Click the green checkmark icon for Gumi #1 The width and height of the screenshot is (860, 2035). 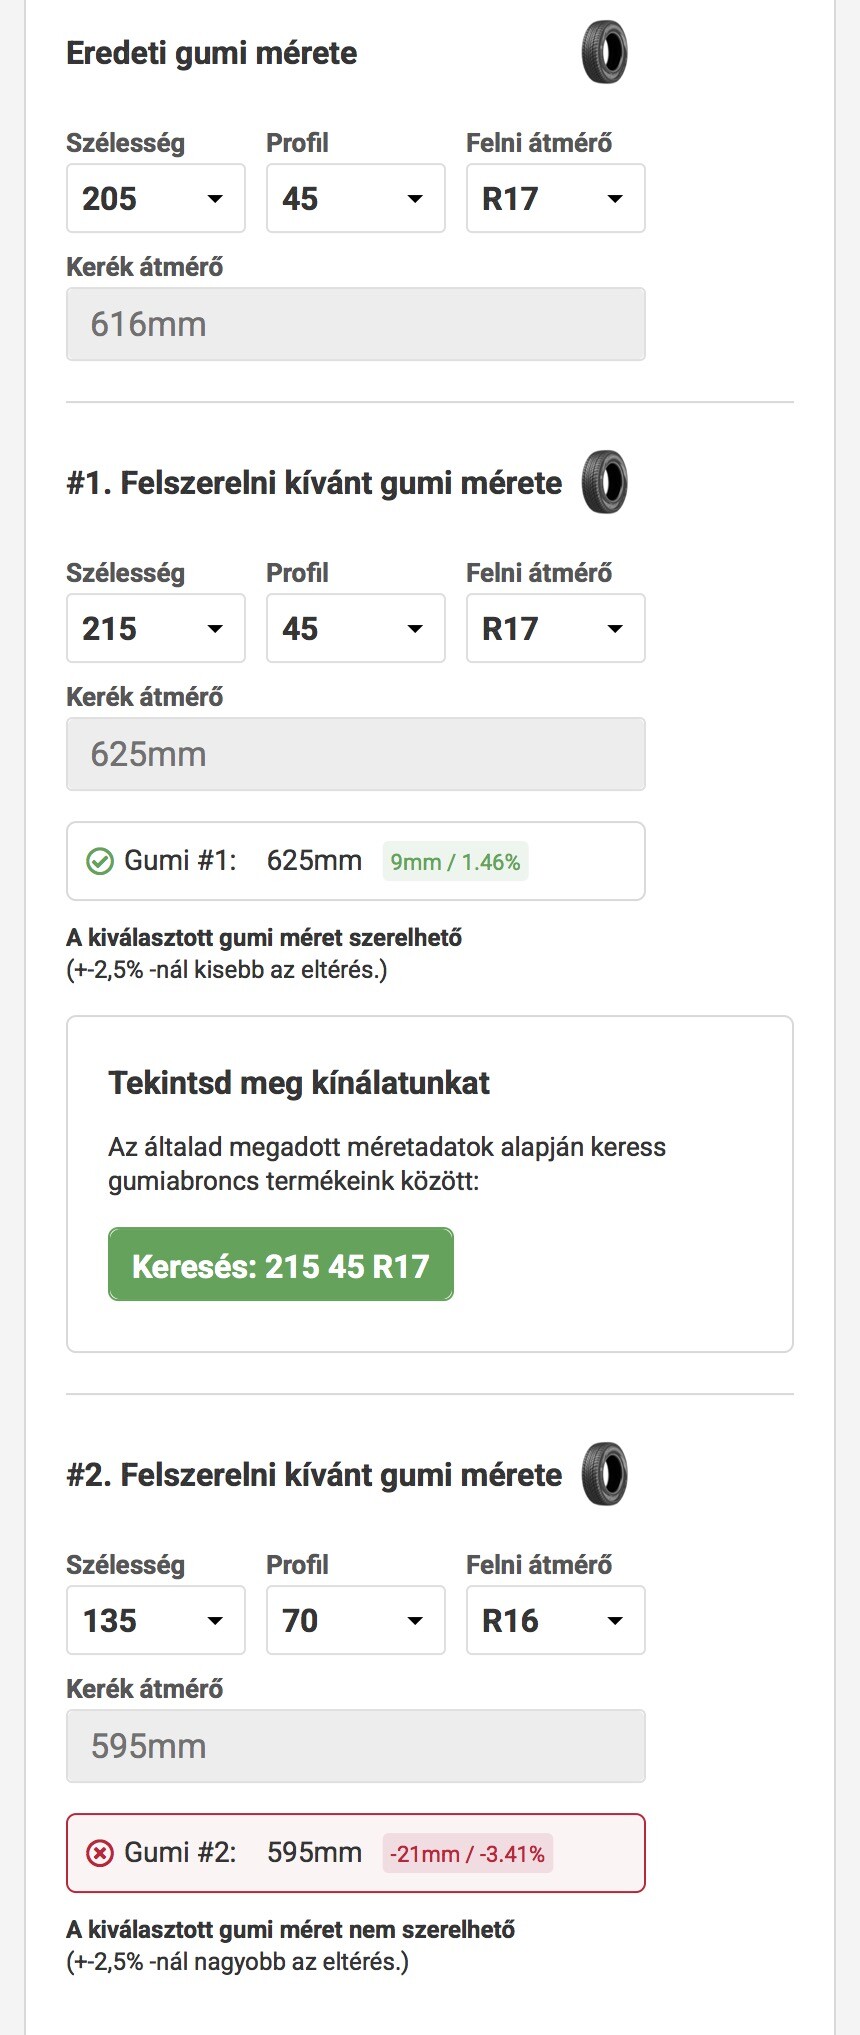coord(100,861)
